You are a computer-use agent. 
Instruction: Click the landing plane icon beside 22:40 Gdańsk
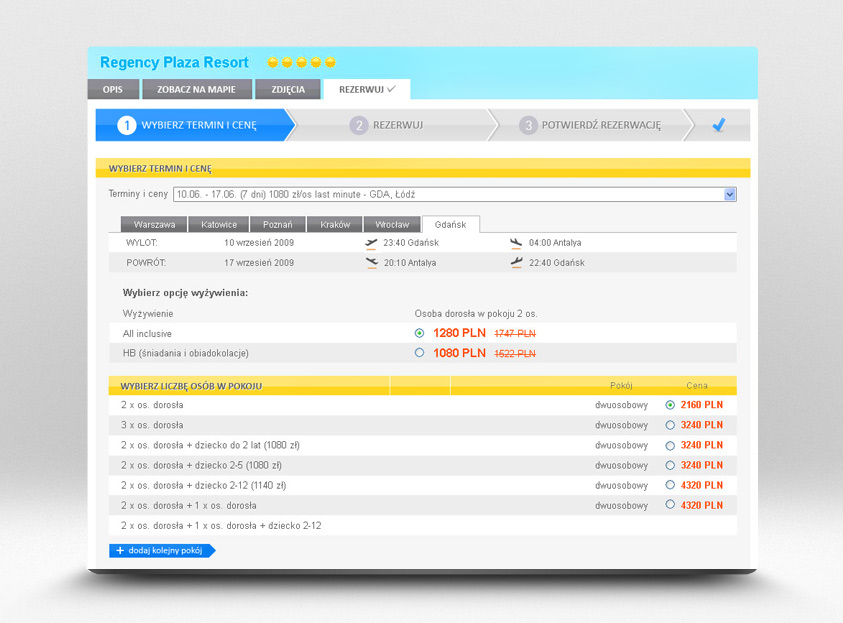[x=516, y=263]
